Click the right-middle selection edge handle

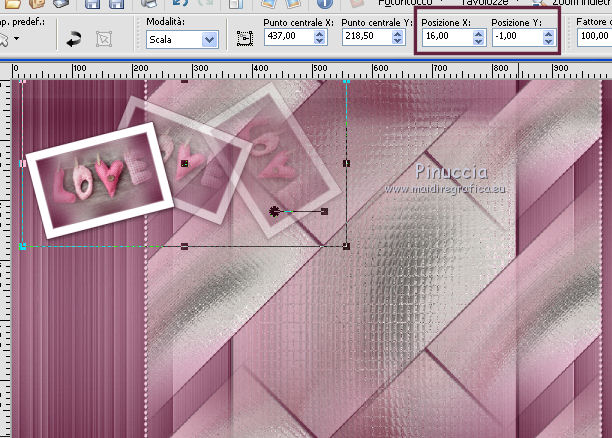pos(346,163)
